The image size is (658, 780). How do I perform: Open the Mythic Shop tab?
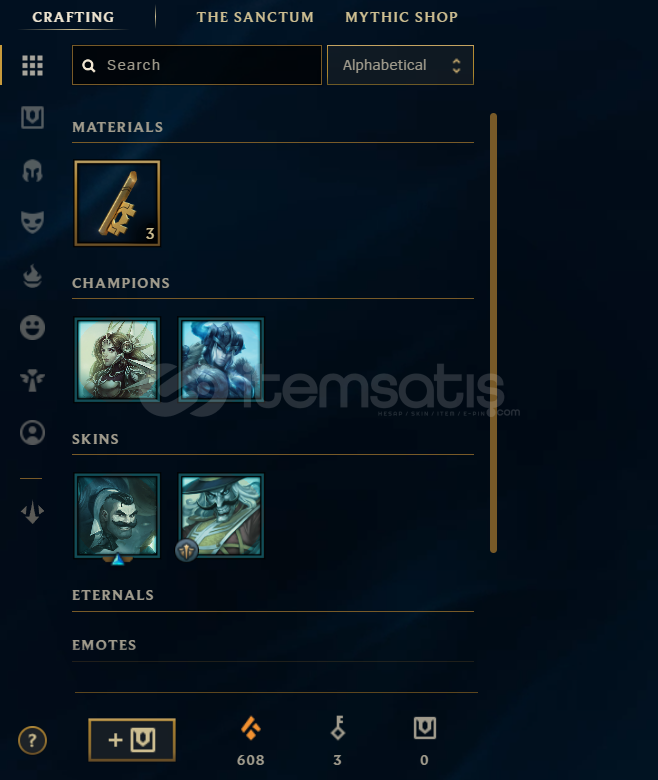401,17
